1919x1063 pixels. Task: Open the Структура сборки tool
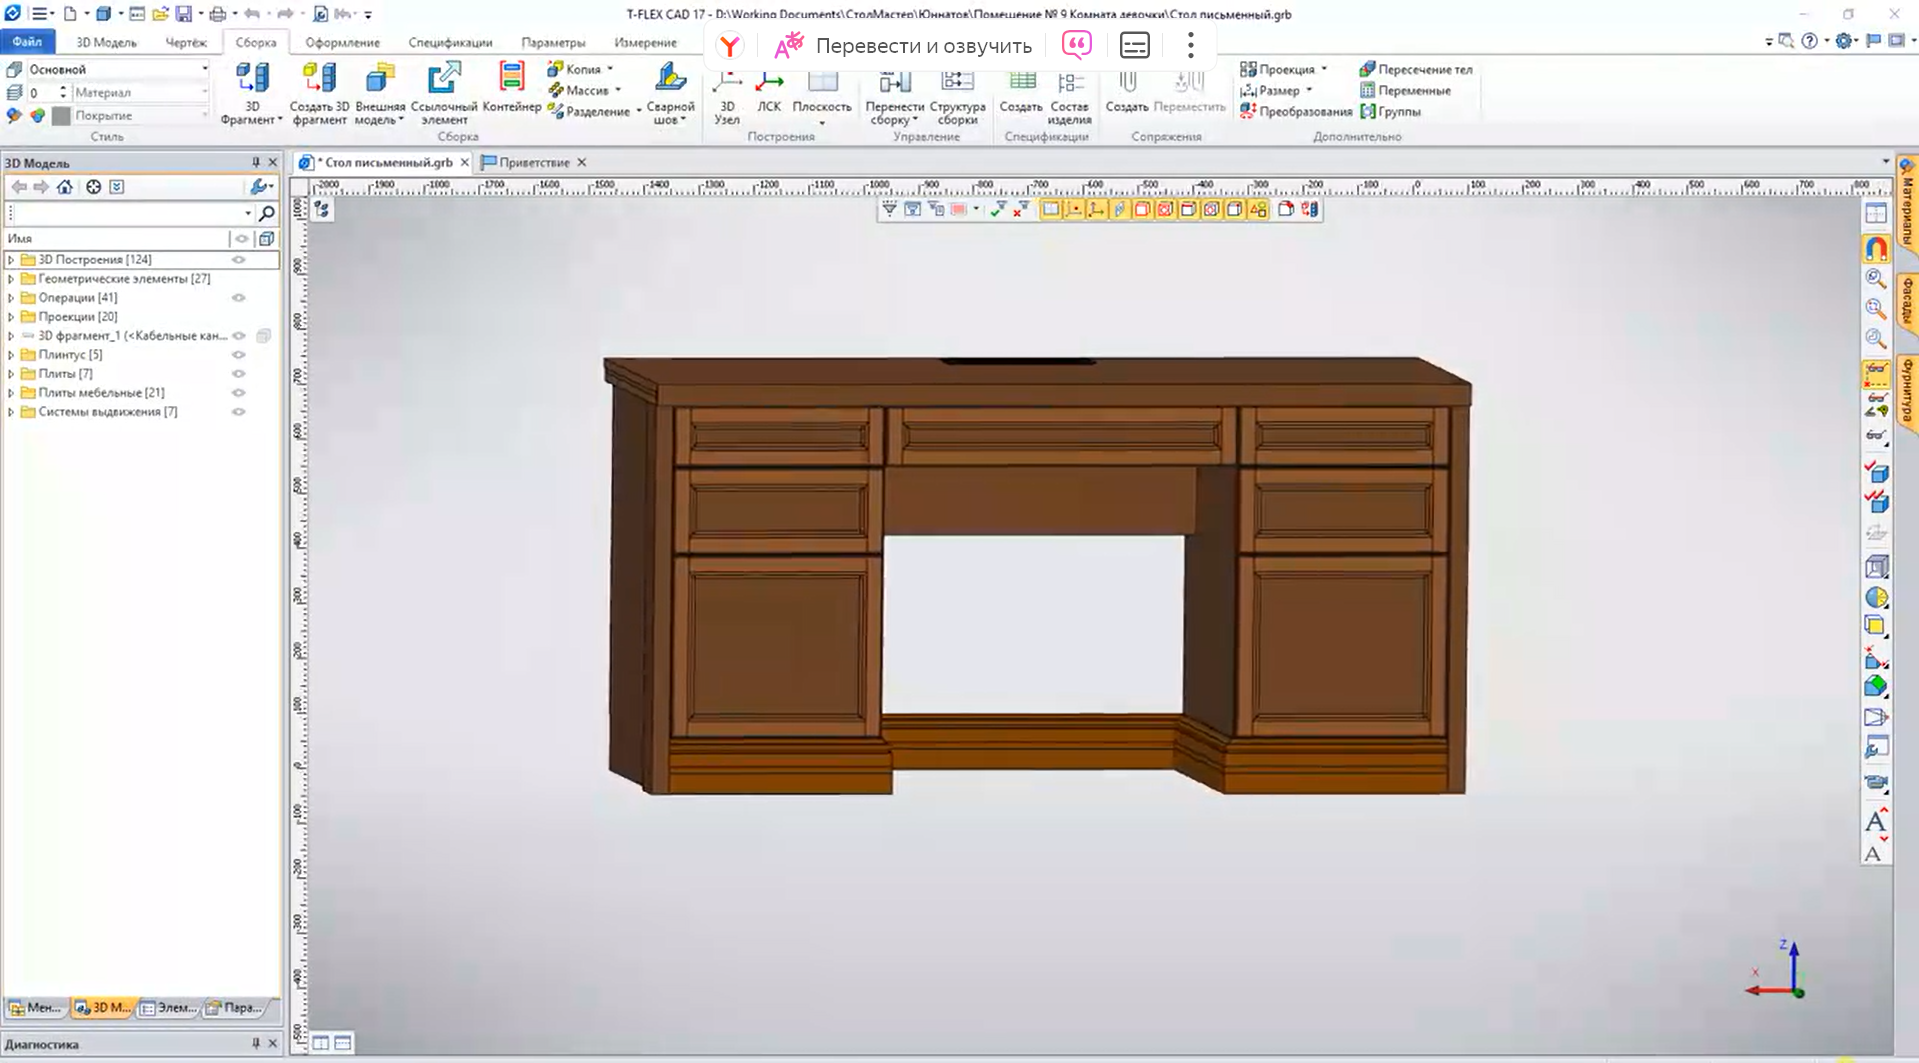957,97
